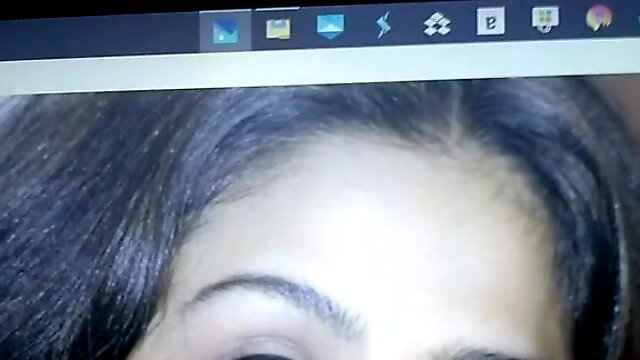Switch to the orange fox browser icon
Screen dimensions: 640x360
599,18
